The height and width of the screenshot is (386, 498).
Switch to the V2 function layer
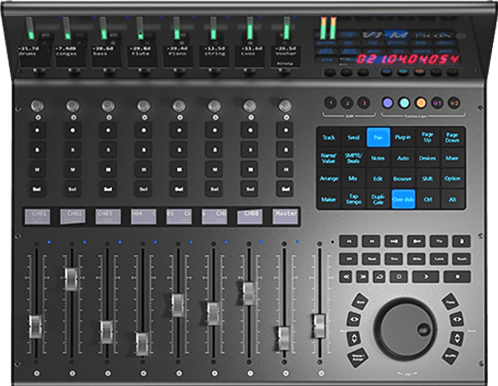pos(453,103)
